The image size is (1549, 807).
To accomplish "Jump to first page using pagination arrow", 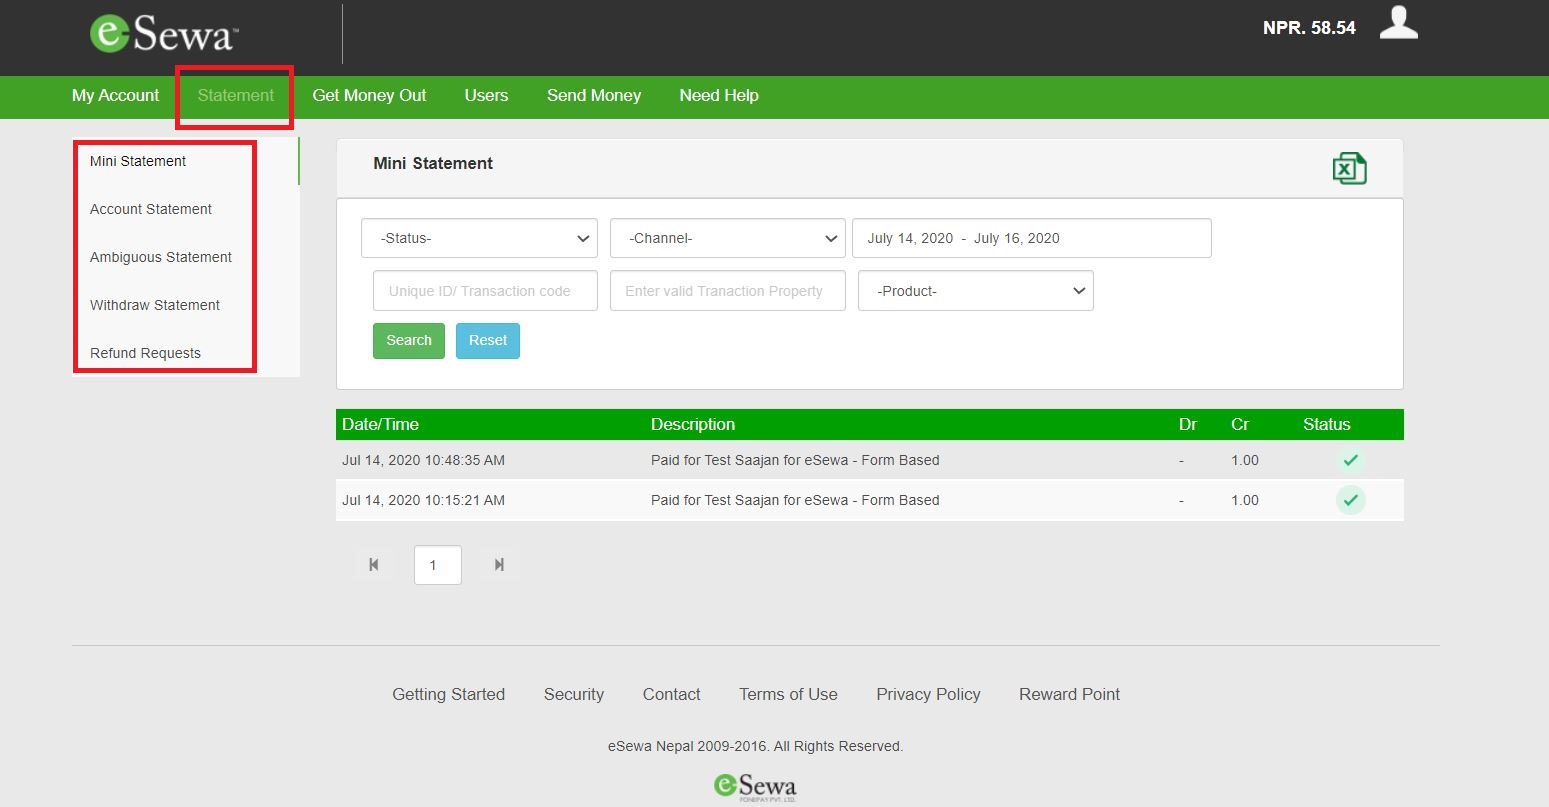I will tap(374, 564).
